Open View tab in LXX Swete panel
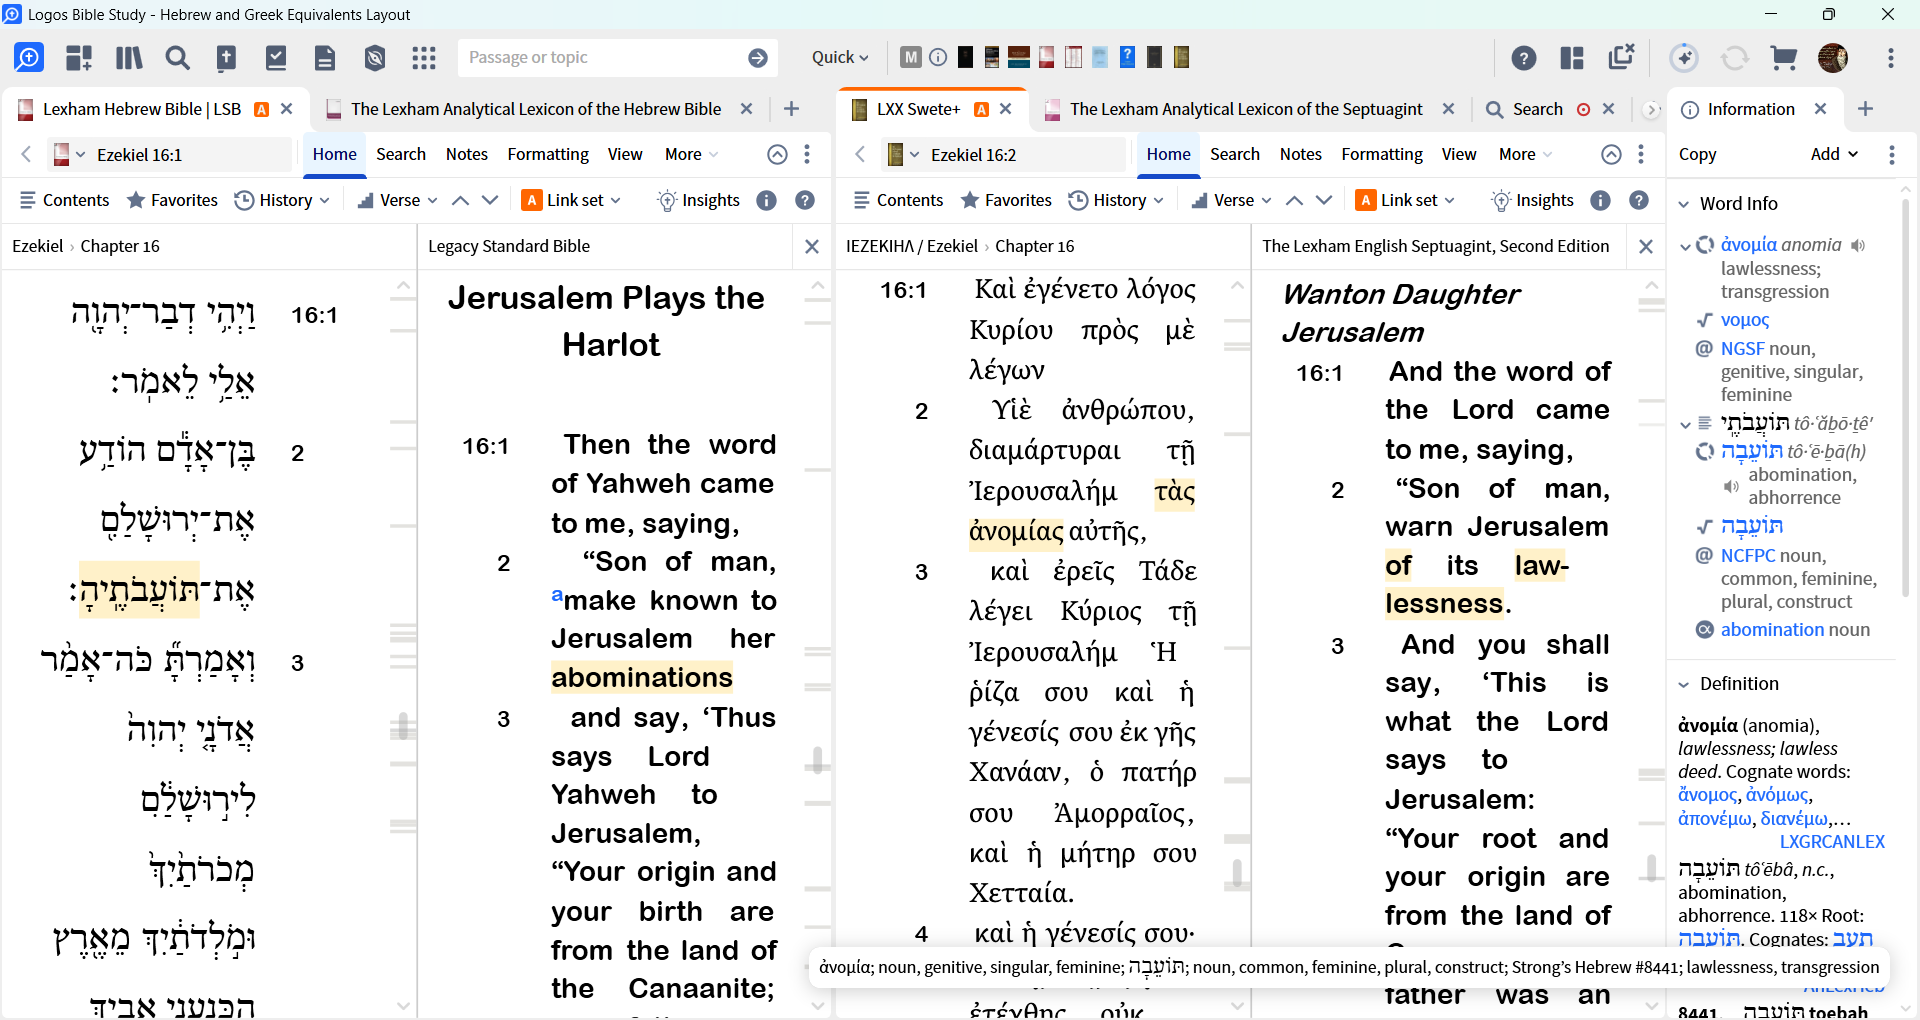The width and height of the screenshot is (1920, 1020). click(x=1459, y=154)
